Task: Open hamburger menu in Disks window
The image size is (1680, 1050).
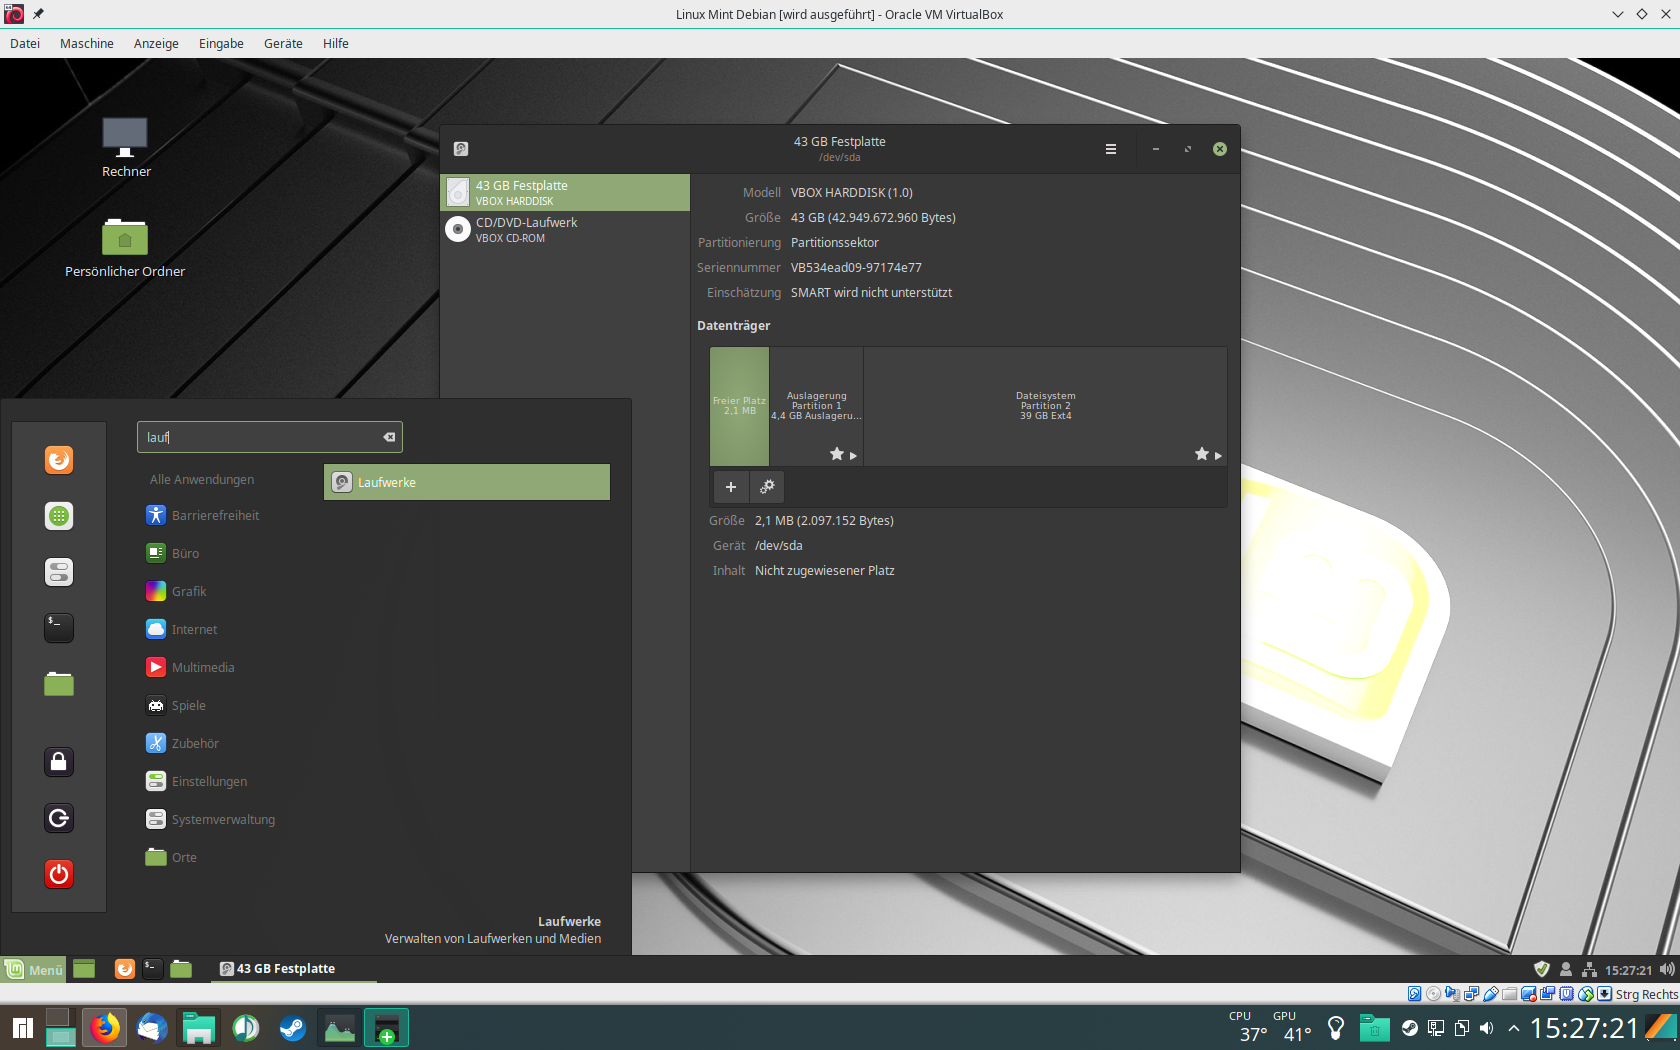Action: click(1110, 149)
